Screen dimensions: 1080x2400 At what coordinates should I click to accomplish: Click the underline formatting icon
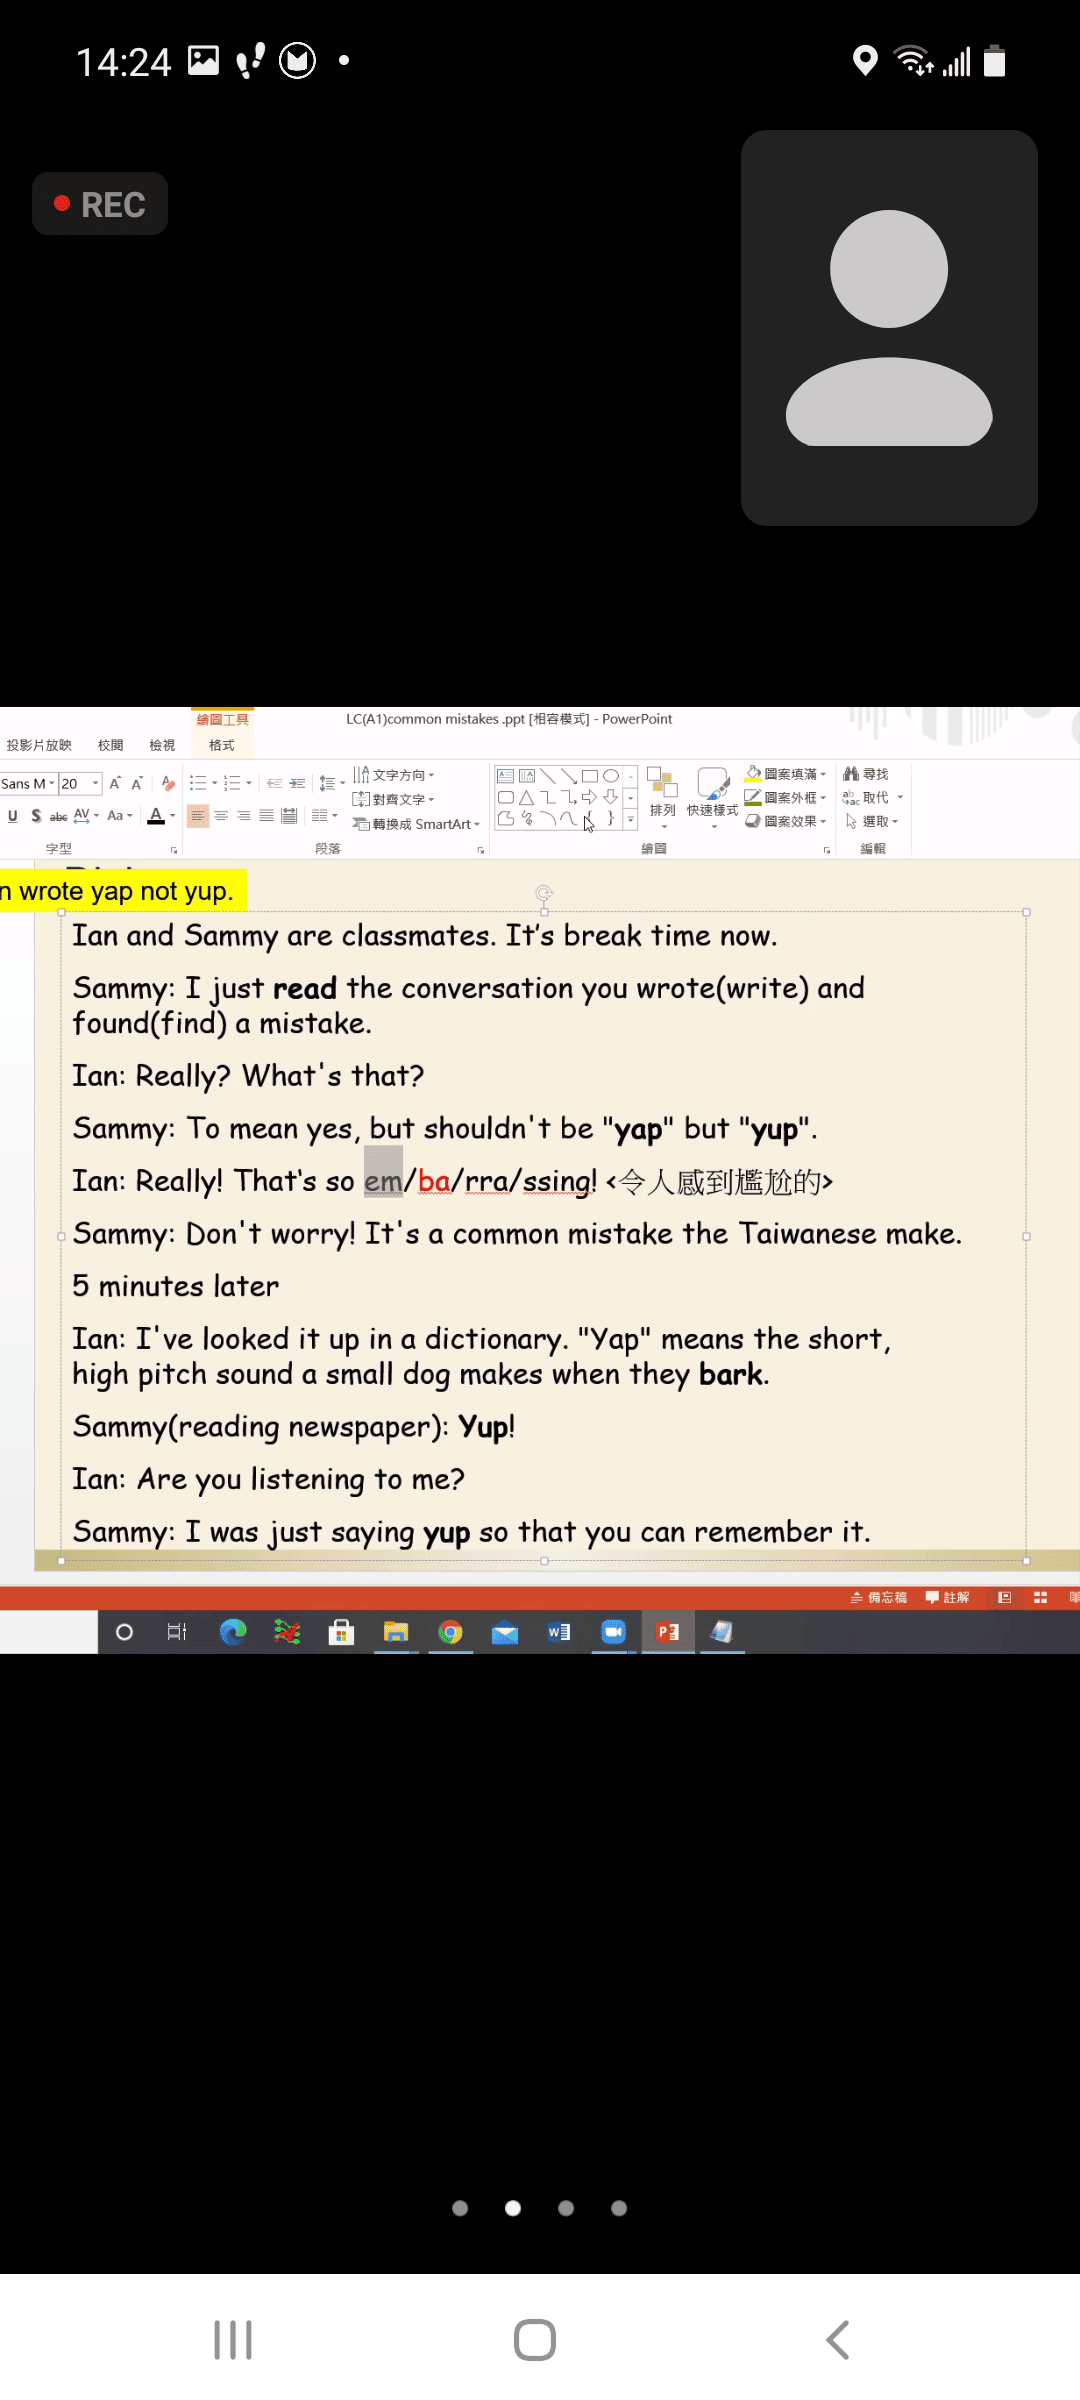click(x=12, y=816)
